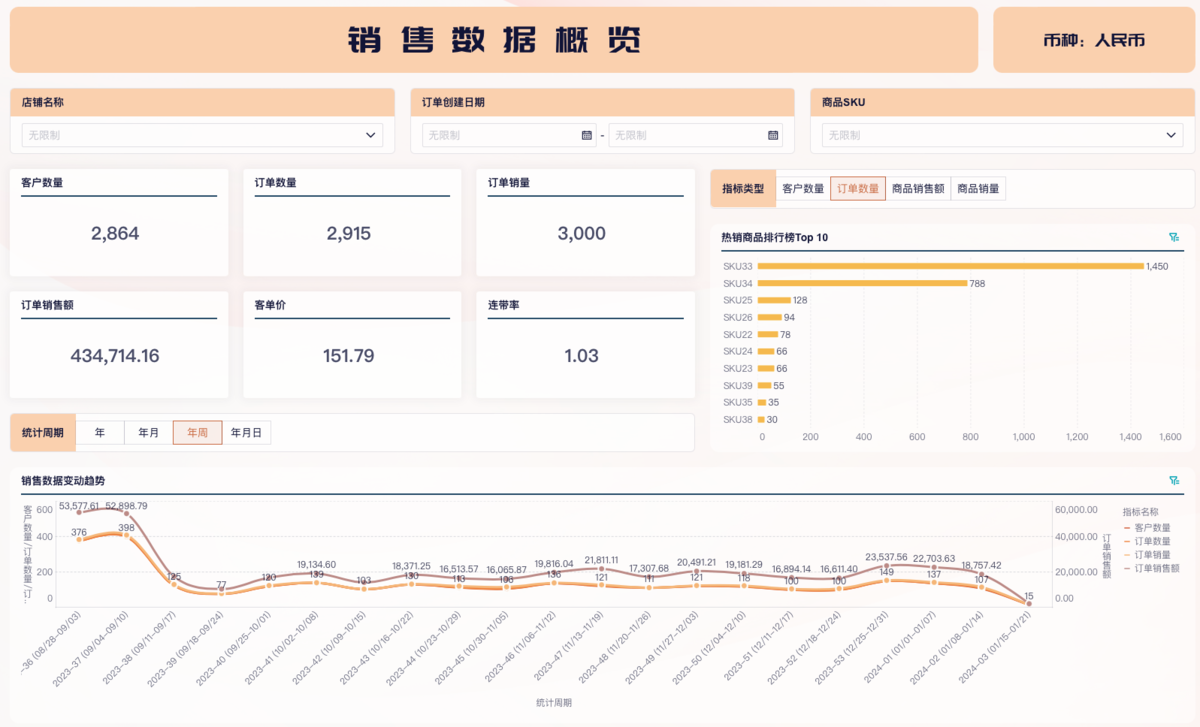The width and height of the screenshot is (1200, 727).
Task: Click filter icon on 销售数据变动趋势 chart
Action: (1173, 481)
